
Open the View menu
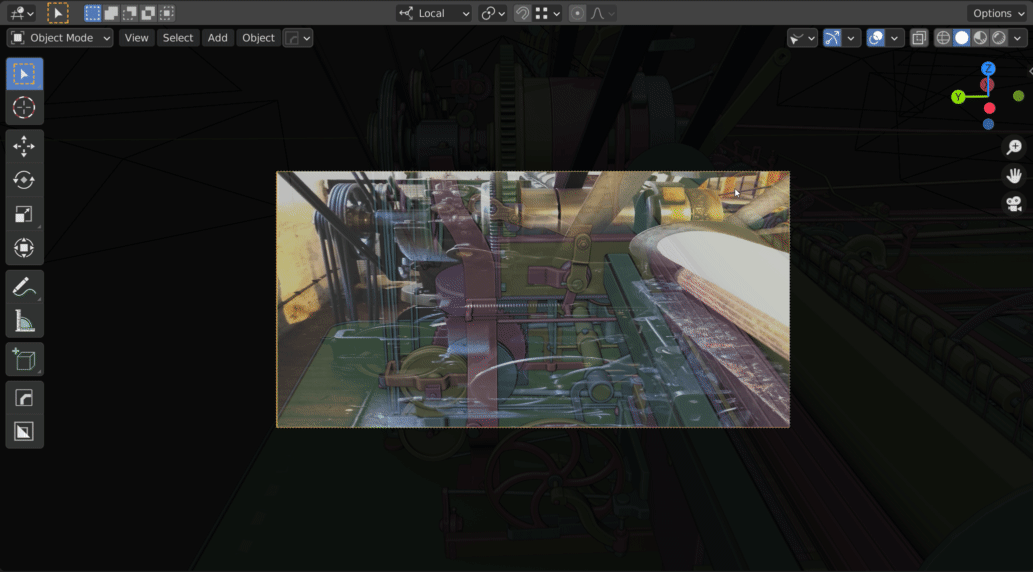point(136,38)
